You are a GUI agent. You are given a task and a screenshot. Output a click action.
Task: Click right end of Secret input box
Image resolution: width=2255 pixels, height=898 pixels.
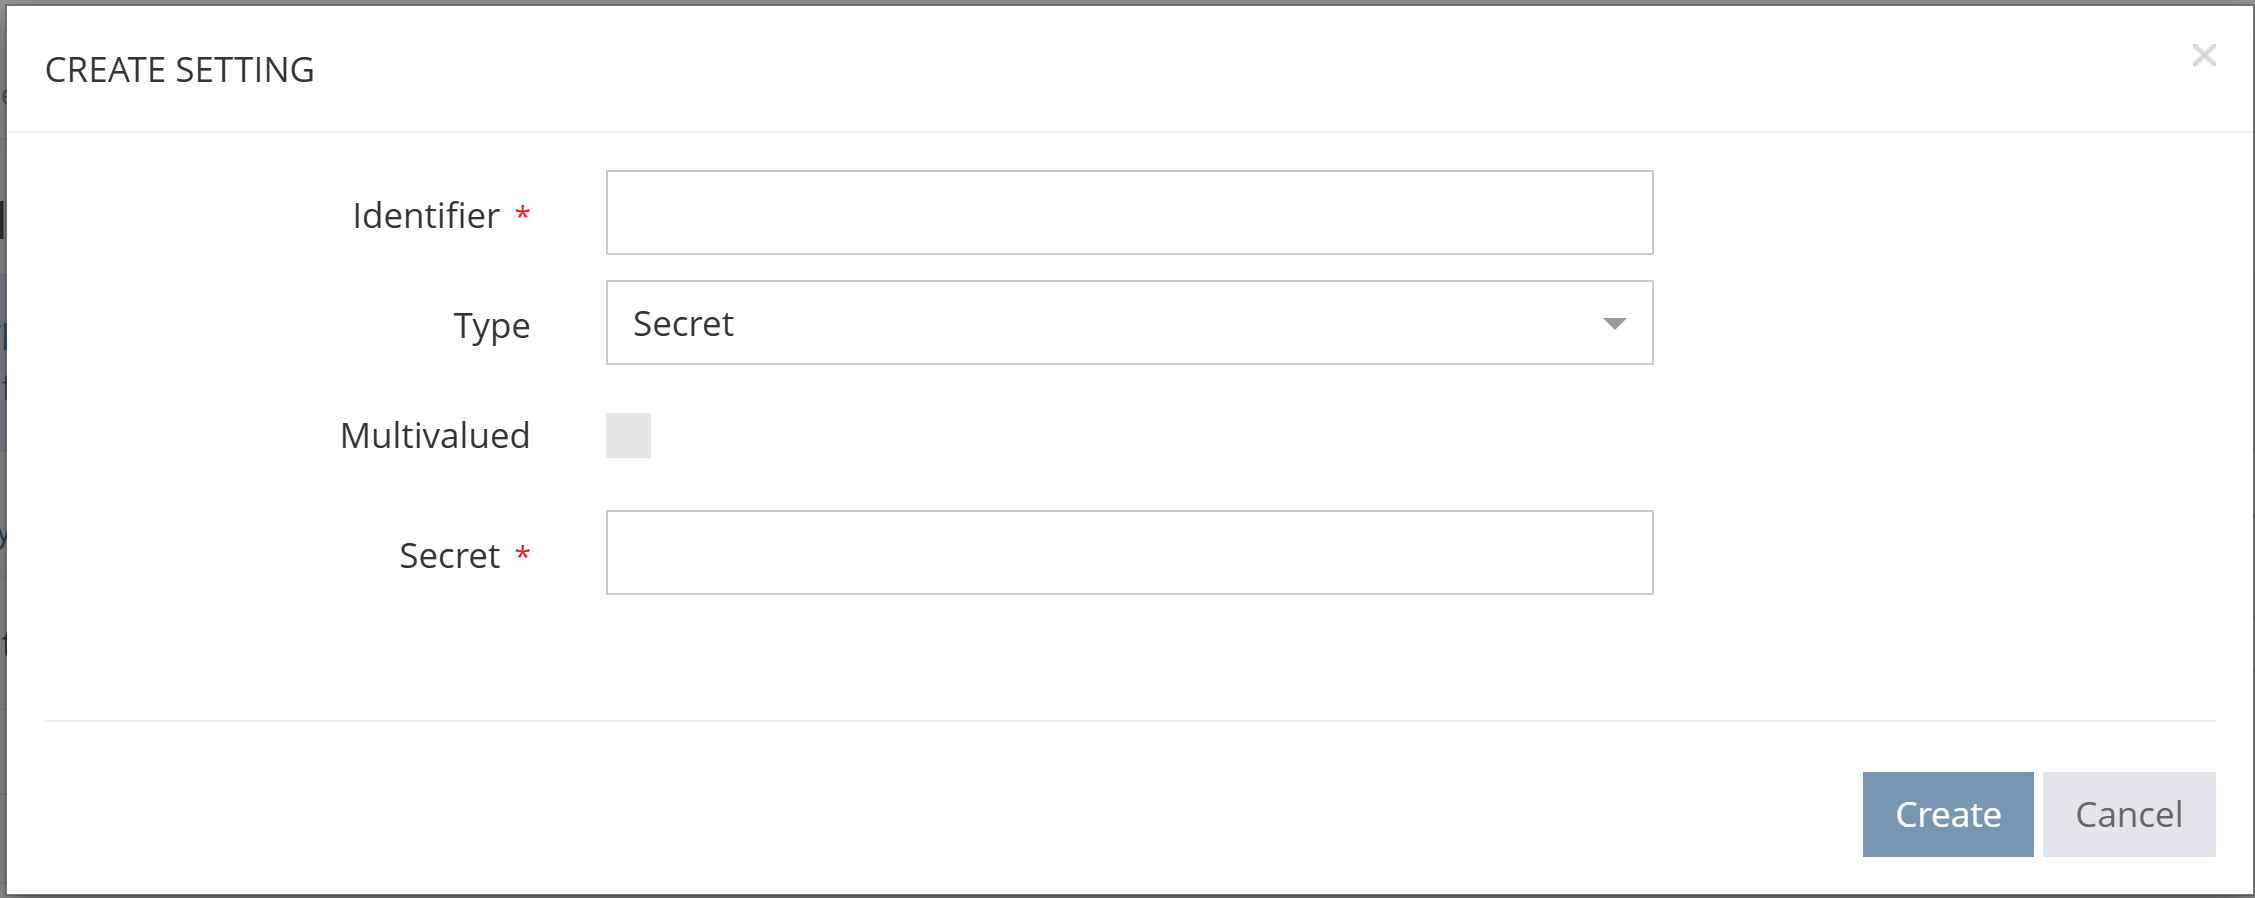tap(1620, 553)
